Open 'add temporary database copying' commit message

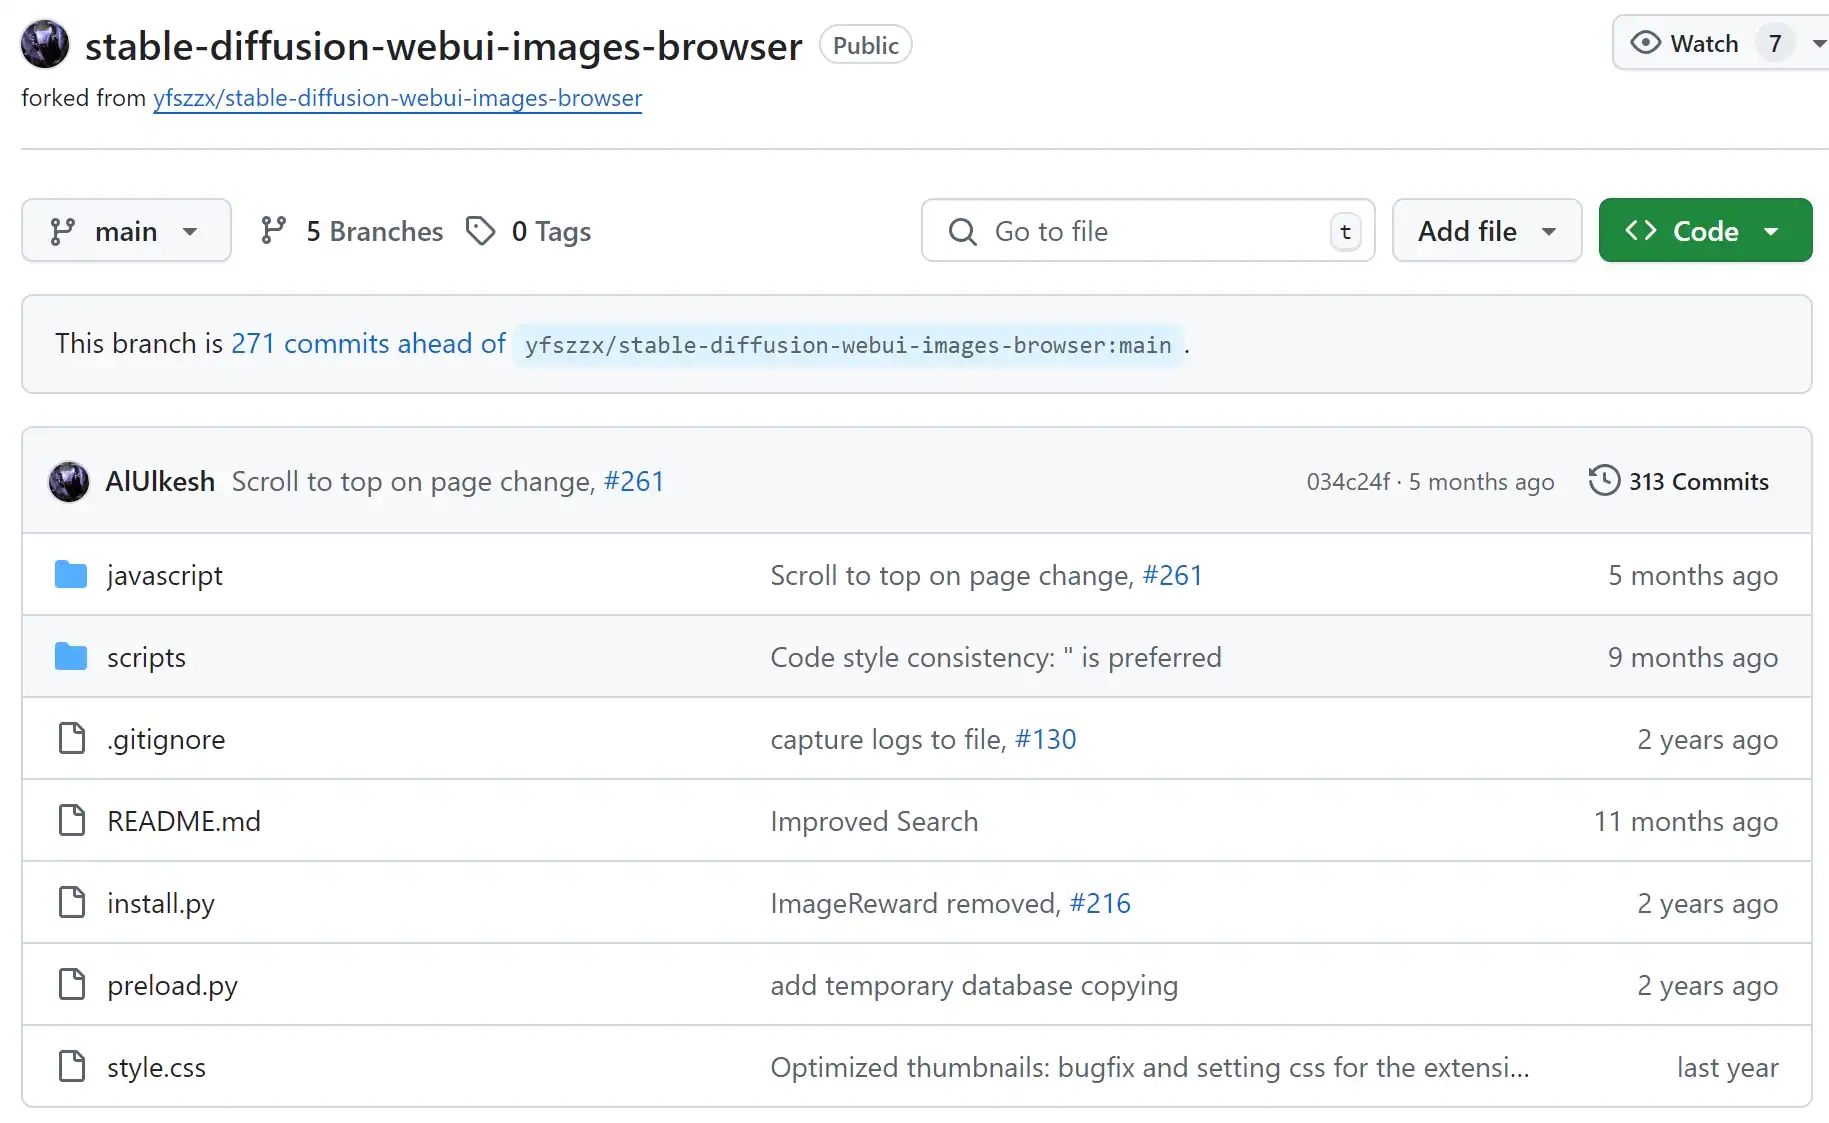point(974,986)
